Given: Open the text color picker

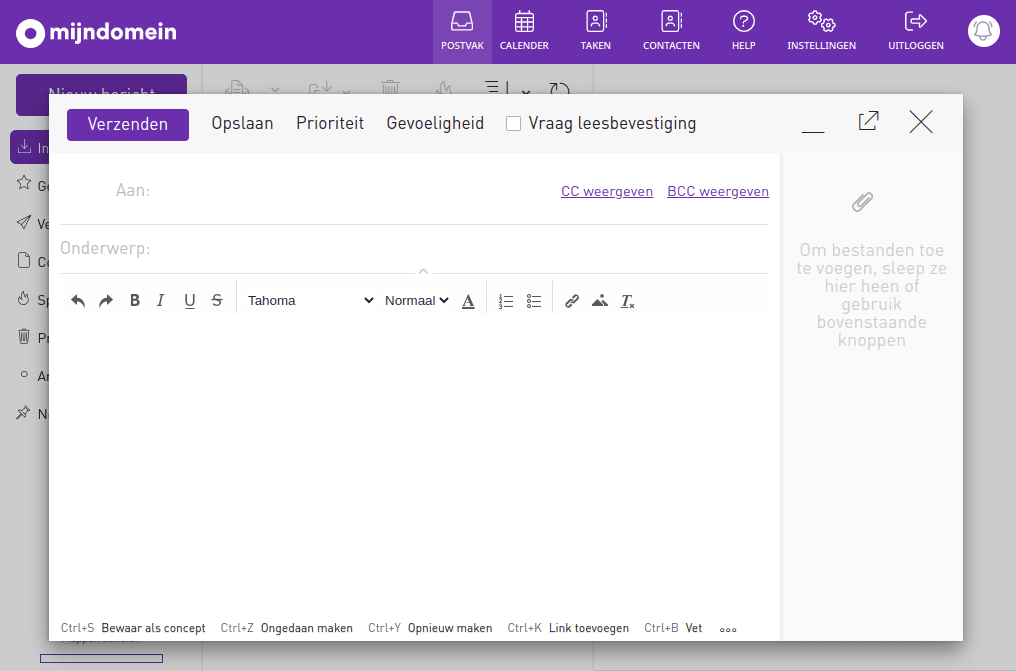Looking at the screenshot, I should pyautogui.click(x=468, y=301).
